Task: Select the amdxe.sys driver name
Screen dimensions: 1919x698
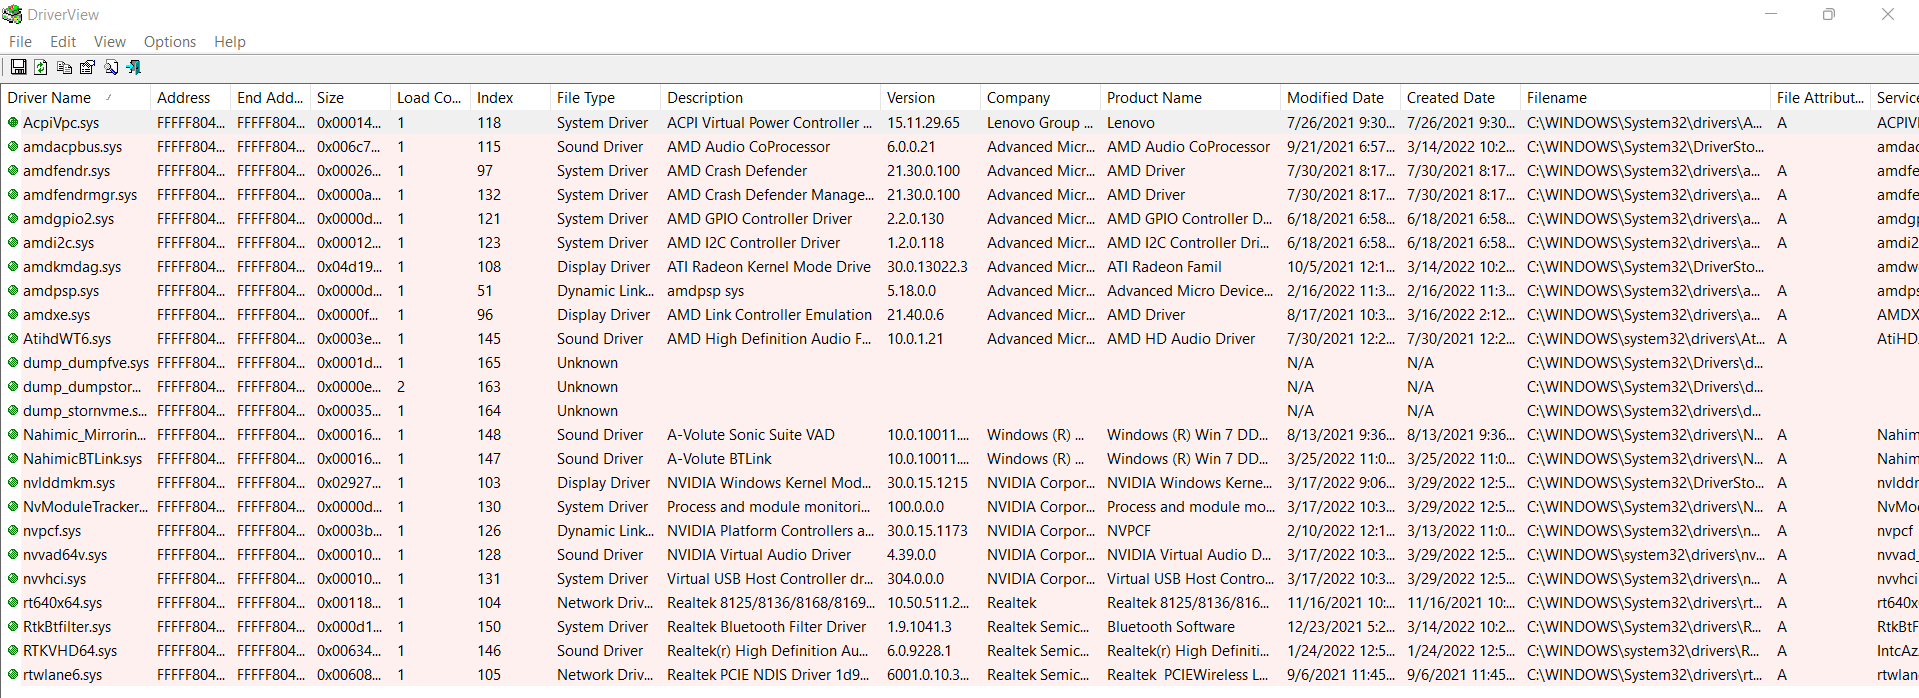Action: point(56,315)
